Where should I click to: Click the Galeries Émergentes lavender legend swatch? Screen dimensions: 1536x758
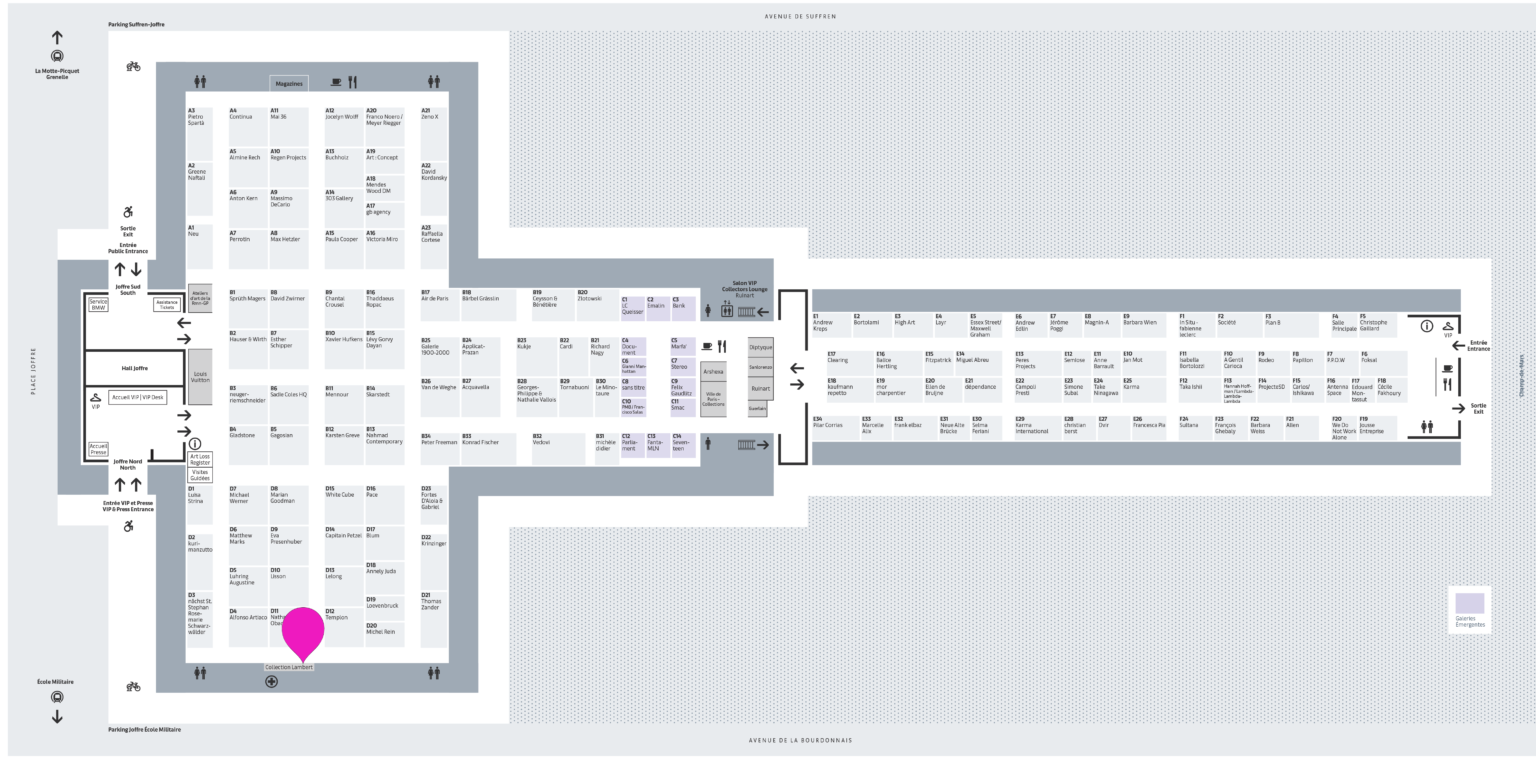[x=1470, y=603]
